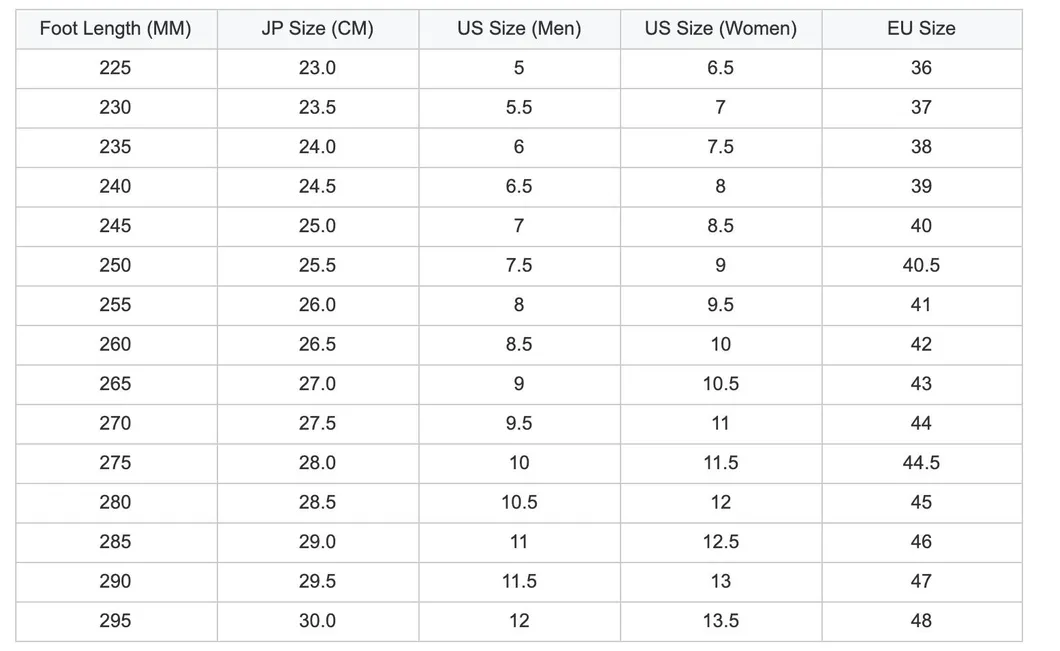This screenshot has width=1060, height=651.
Task: Select foot length cell 225
Action: pos(116,68)
